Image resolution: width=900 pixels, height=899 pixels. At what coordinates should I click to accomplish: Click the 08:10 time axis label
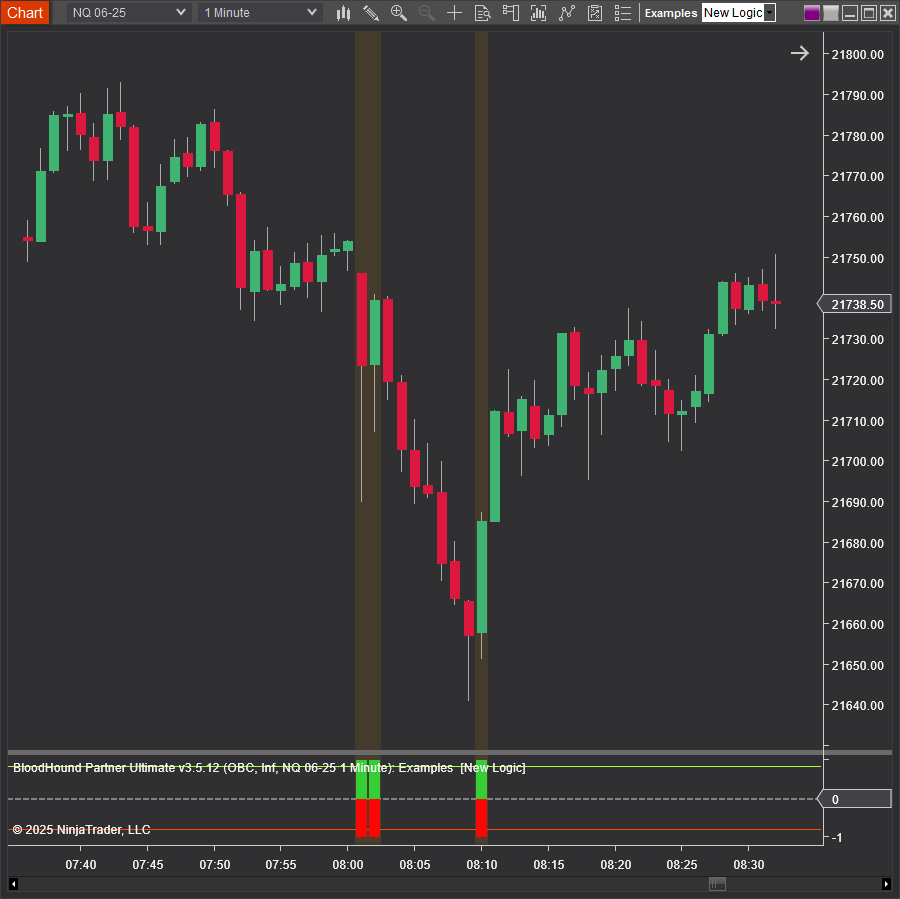tap(482, 865)
